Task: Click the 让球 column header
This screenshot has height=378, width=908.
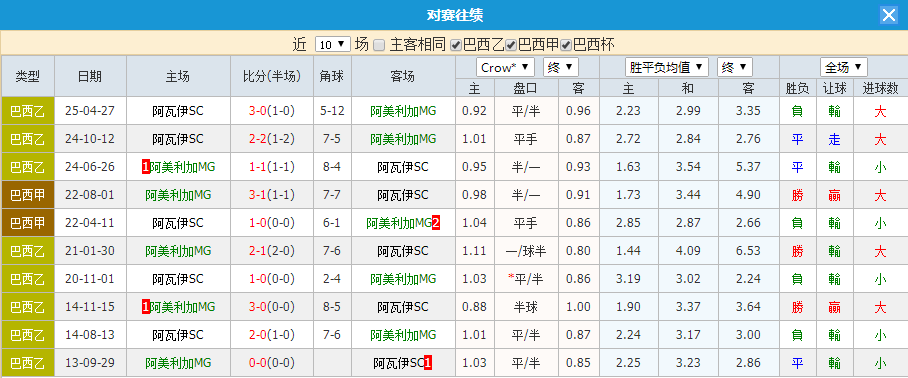Action: [834, 88]
